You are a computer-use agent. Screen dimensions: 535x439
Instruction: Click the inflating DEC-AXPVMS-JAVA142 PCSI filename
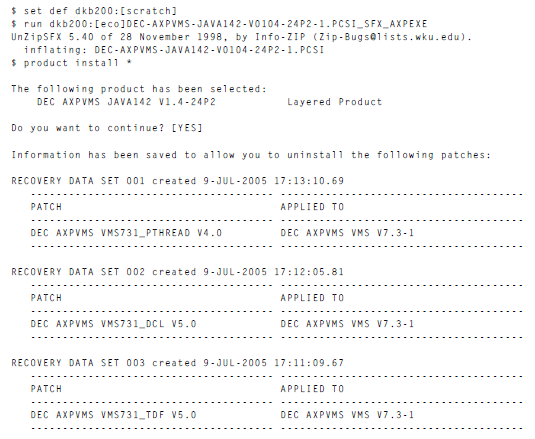click(209, 50)
